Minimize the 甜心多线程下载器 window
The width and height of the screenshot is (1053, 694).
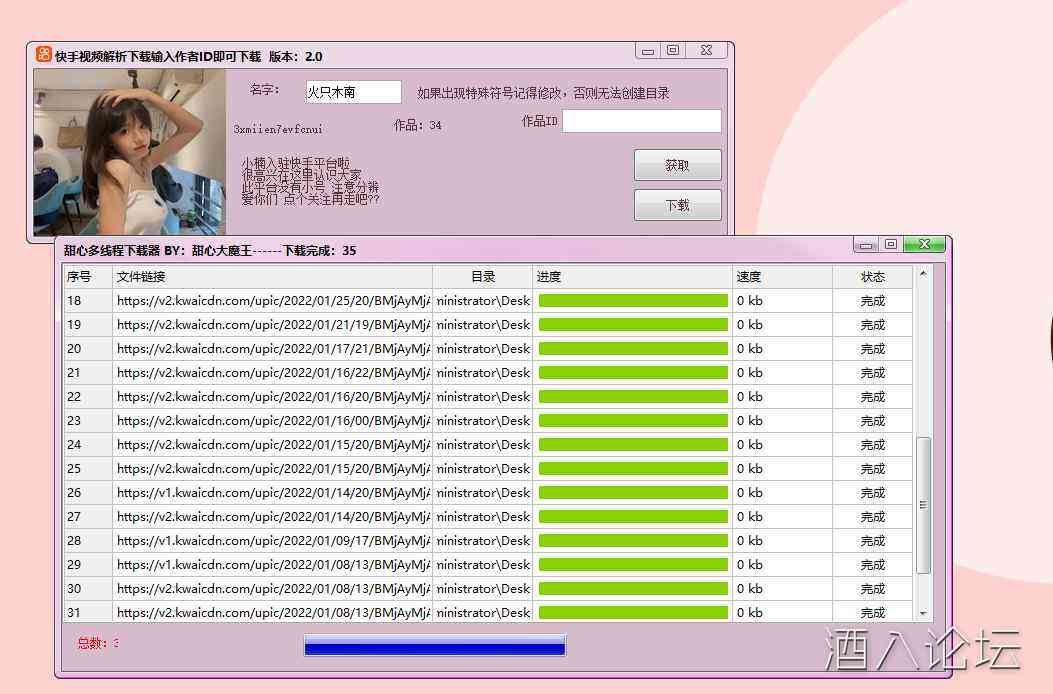tap(866, 245)
